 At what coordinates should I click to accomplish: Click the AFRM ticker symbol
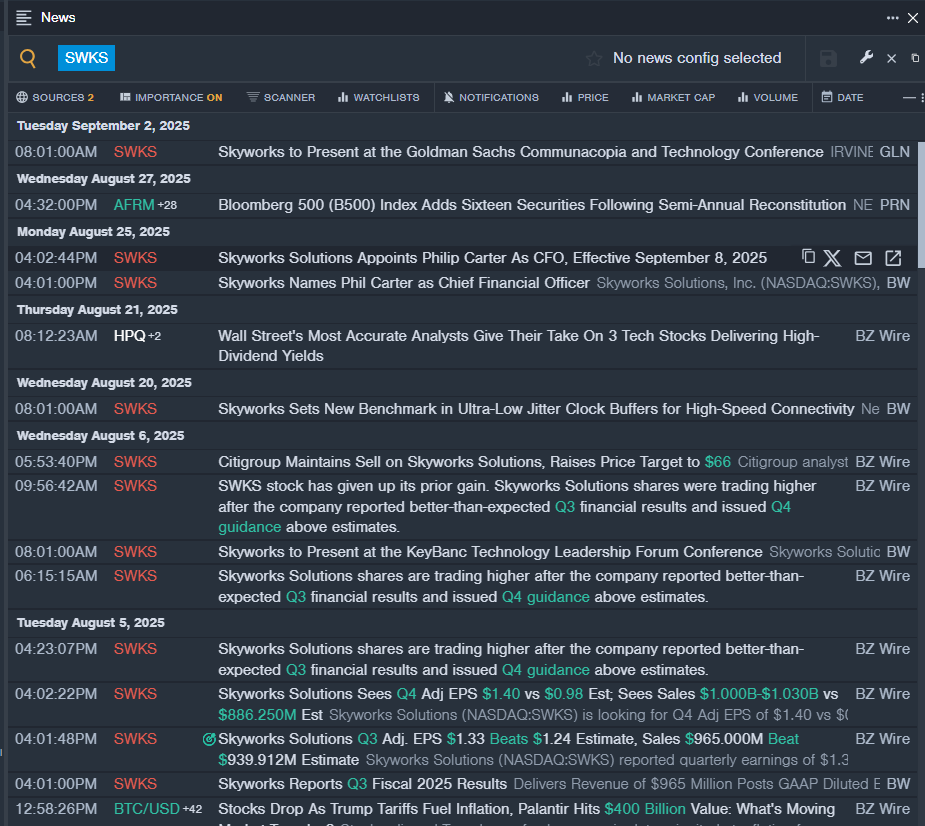[x=134, y=205]
